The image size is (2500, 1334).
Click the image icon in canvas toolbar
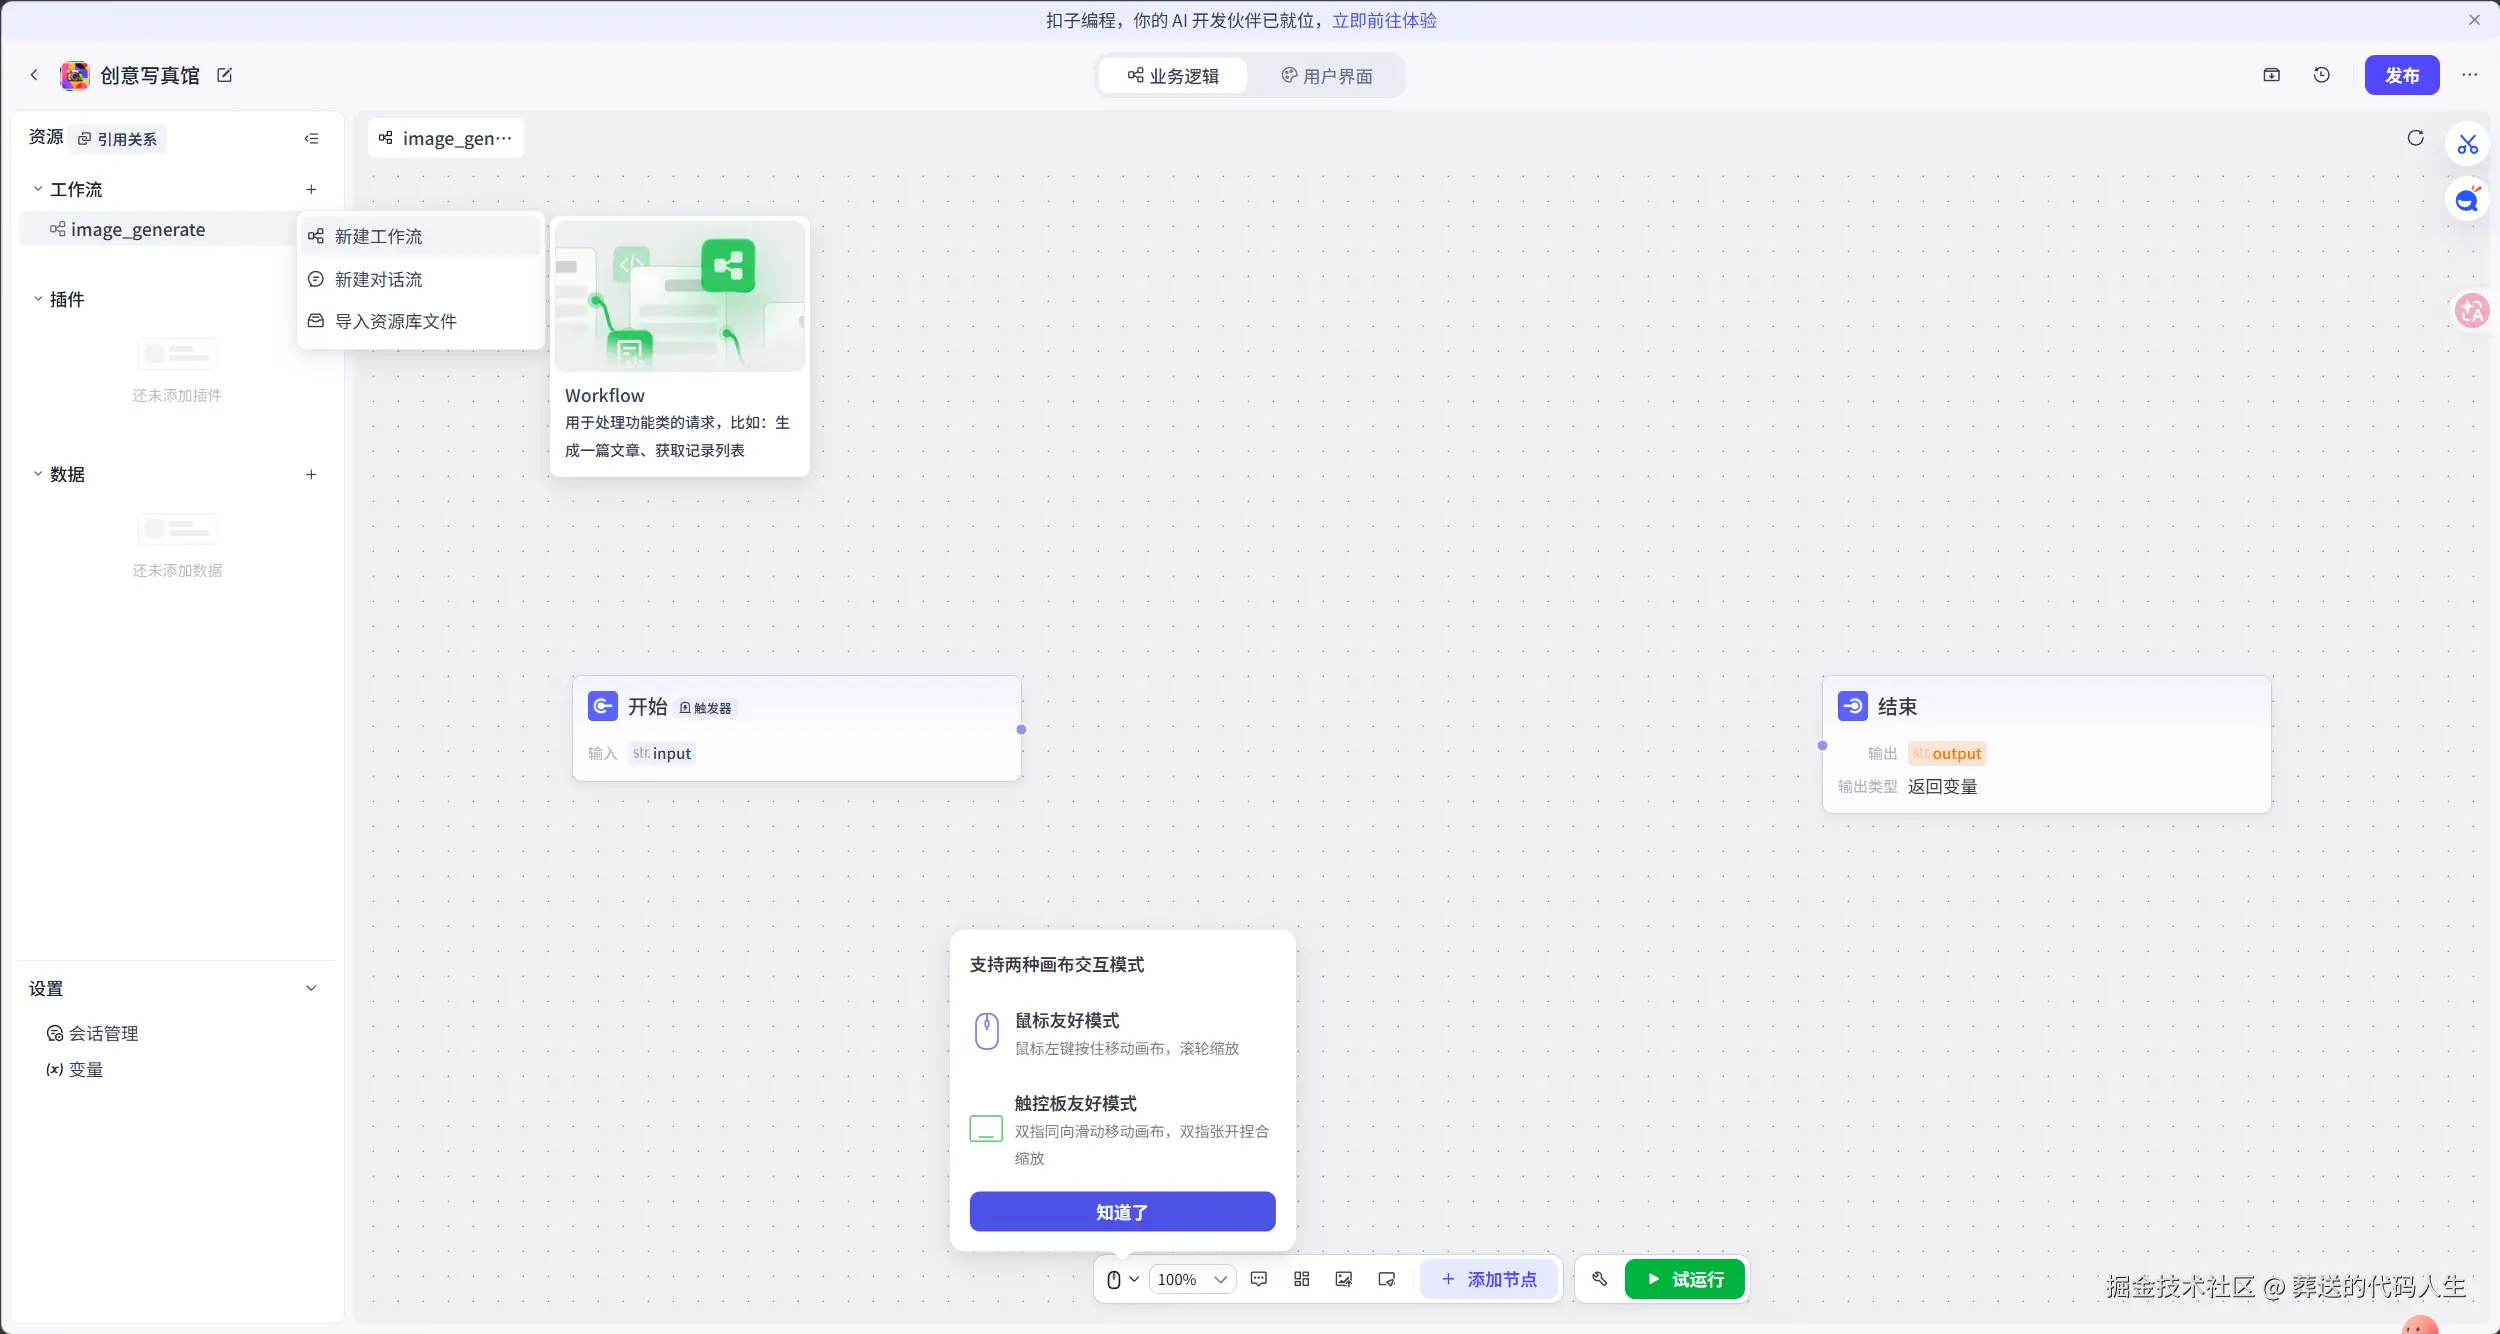pyautogui.click(x=1344, y=1279)
